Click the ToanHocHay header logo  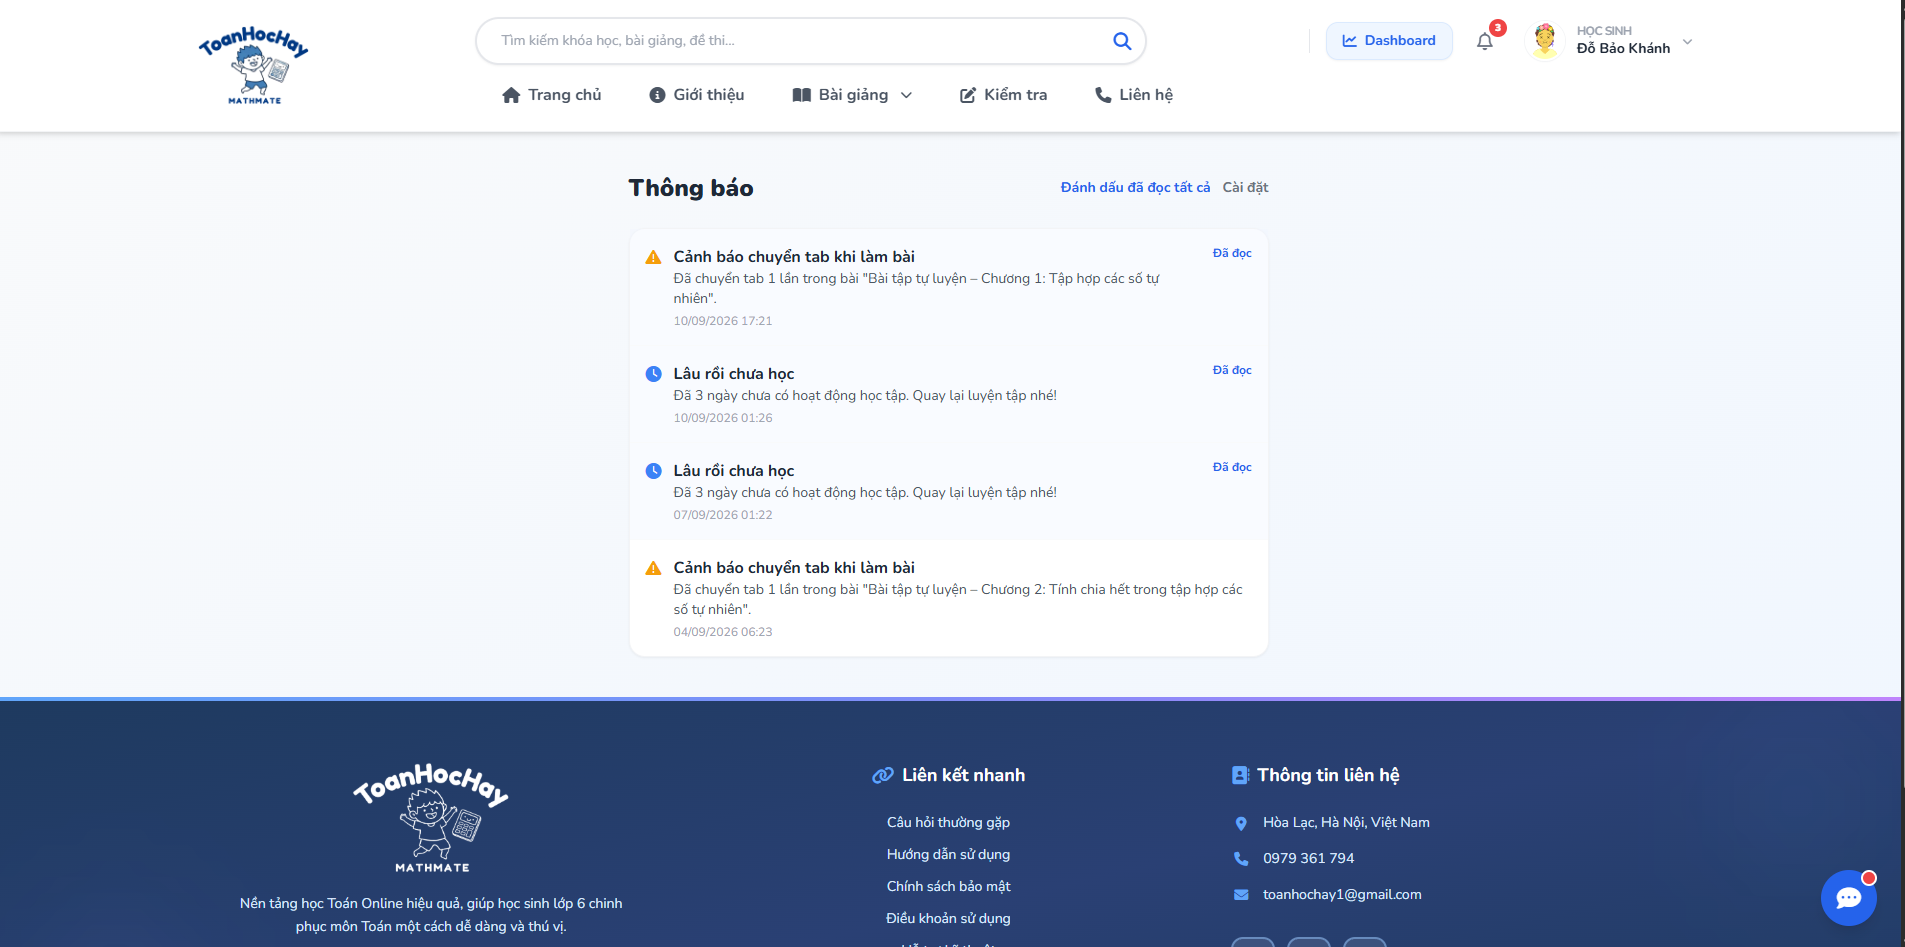pos(253,65)
